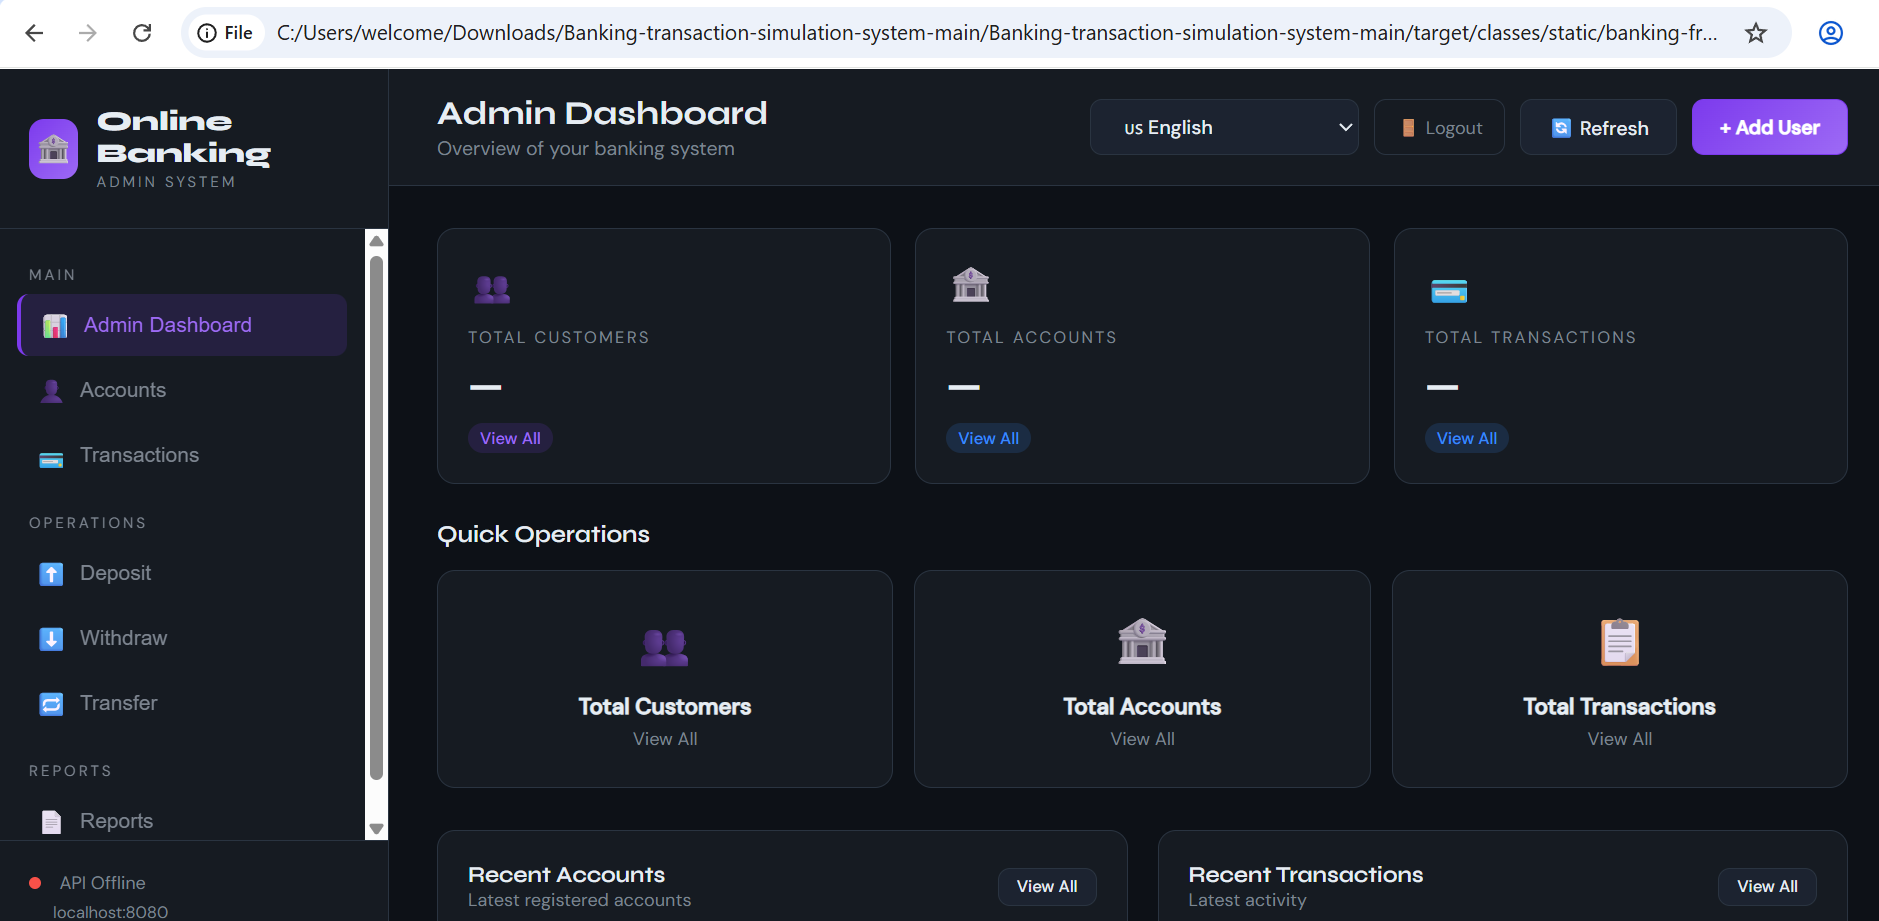1879x921 pixels.
Task: Click the Transfer arrows icon
Action: [51, 704]
